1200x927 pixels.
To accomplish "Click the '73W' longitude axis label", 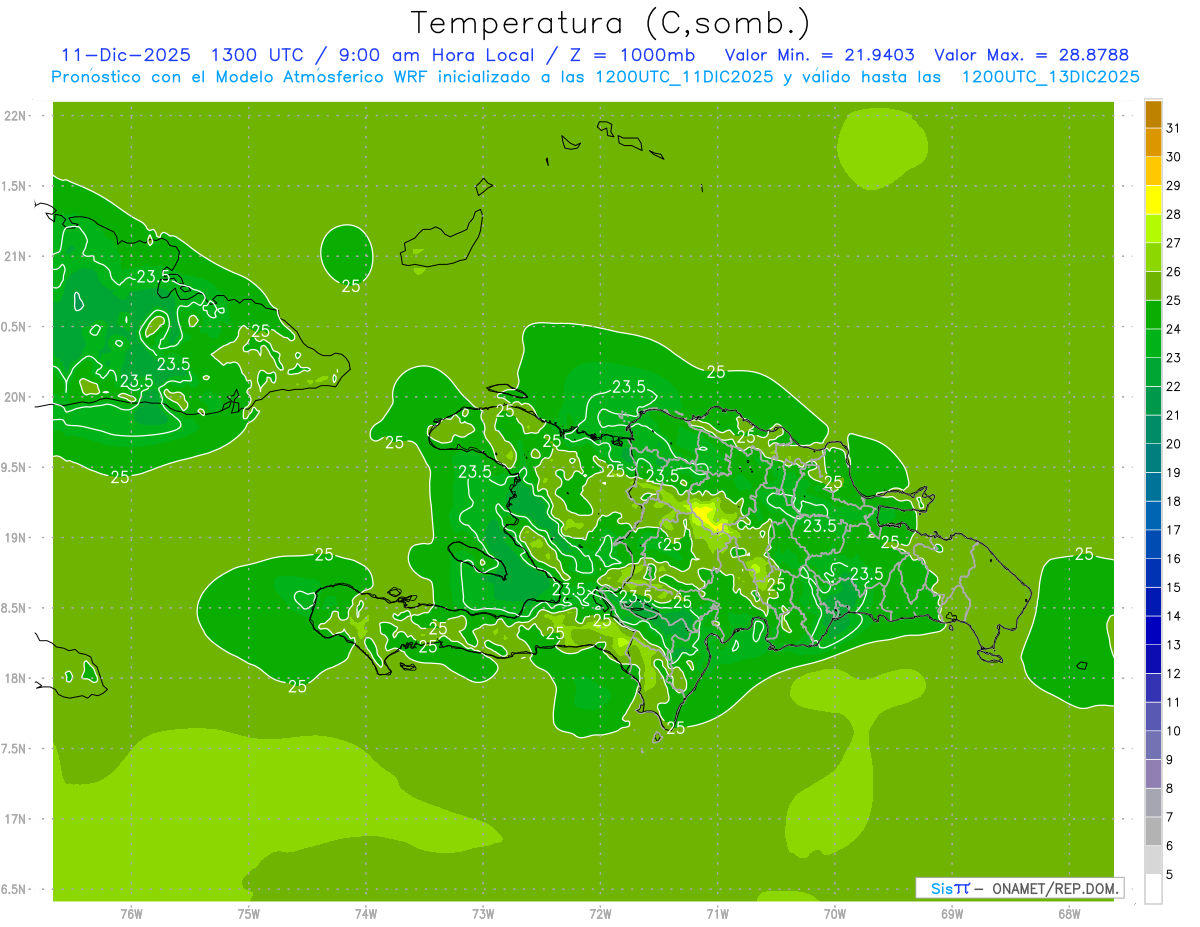I will pos(483,913).
